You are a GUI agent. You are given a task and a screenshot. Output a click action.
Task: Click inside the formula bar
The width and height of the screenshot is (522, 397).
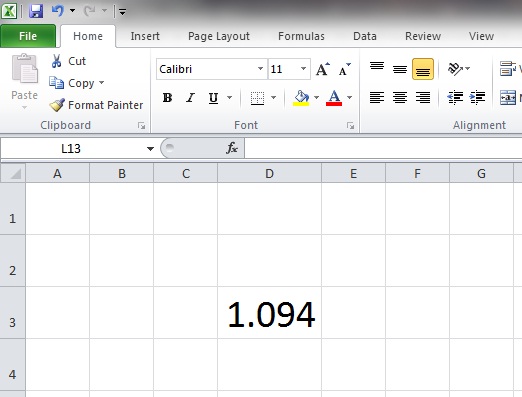click(383, 148)
